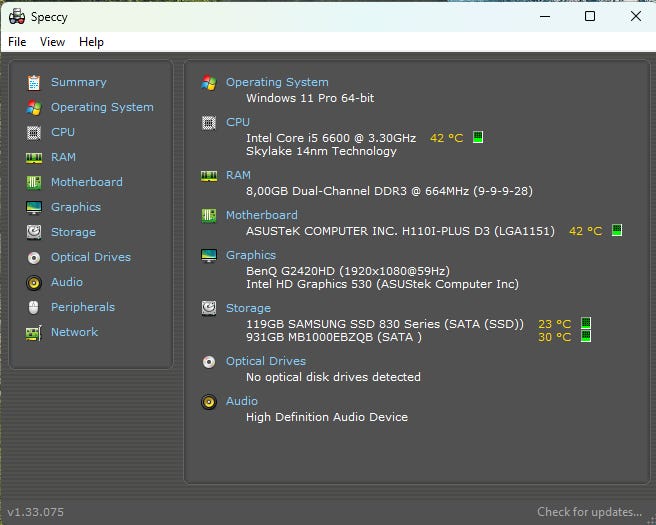Open the Operating System heading link
Screen dimensions: 656x525
coord(277,82)
